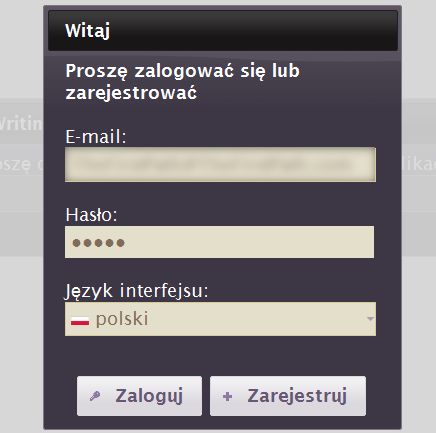This screenshot has width=436, height=433.
Task: Click the Witaj dialog title bar
Action: pos(223,31)
